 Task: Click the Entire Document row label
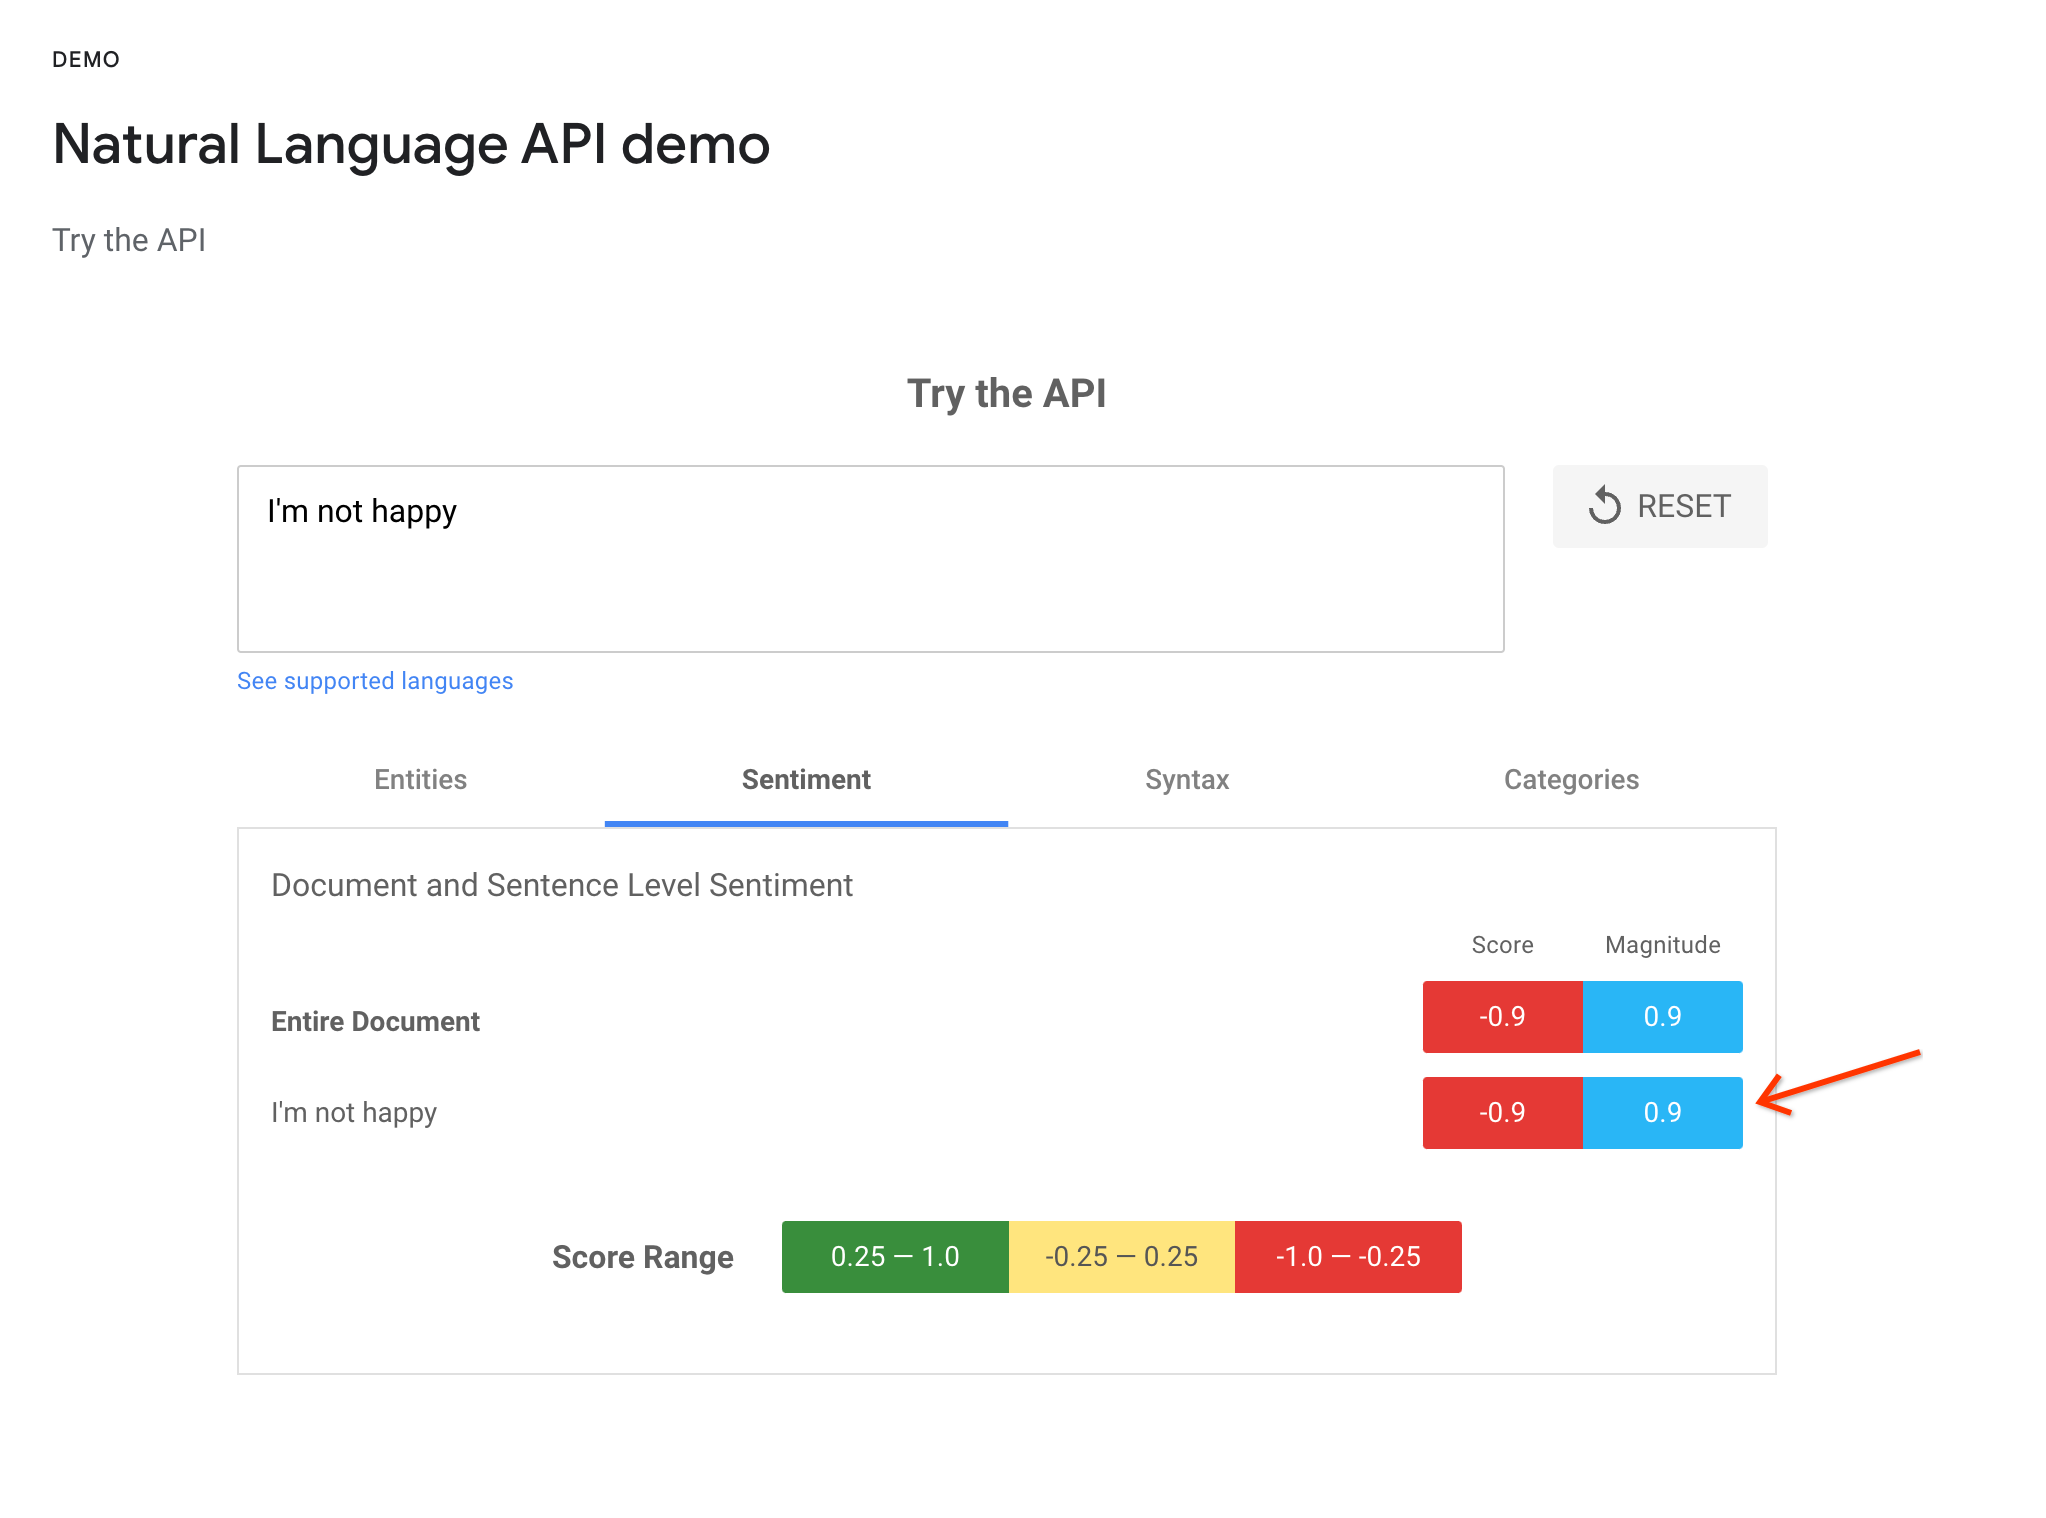(375, 1022)
